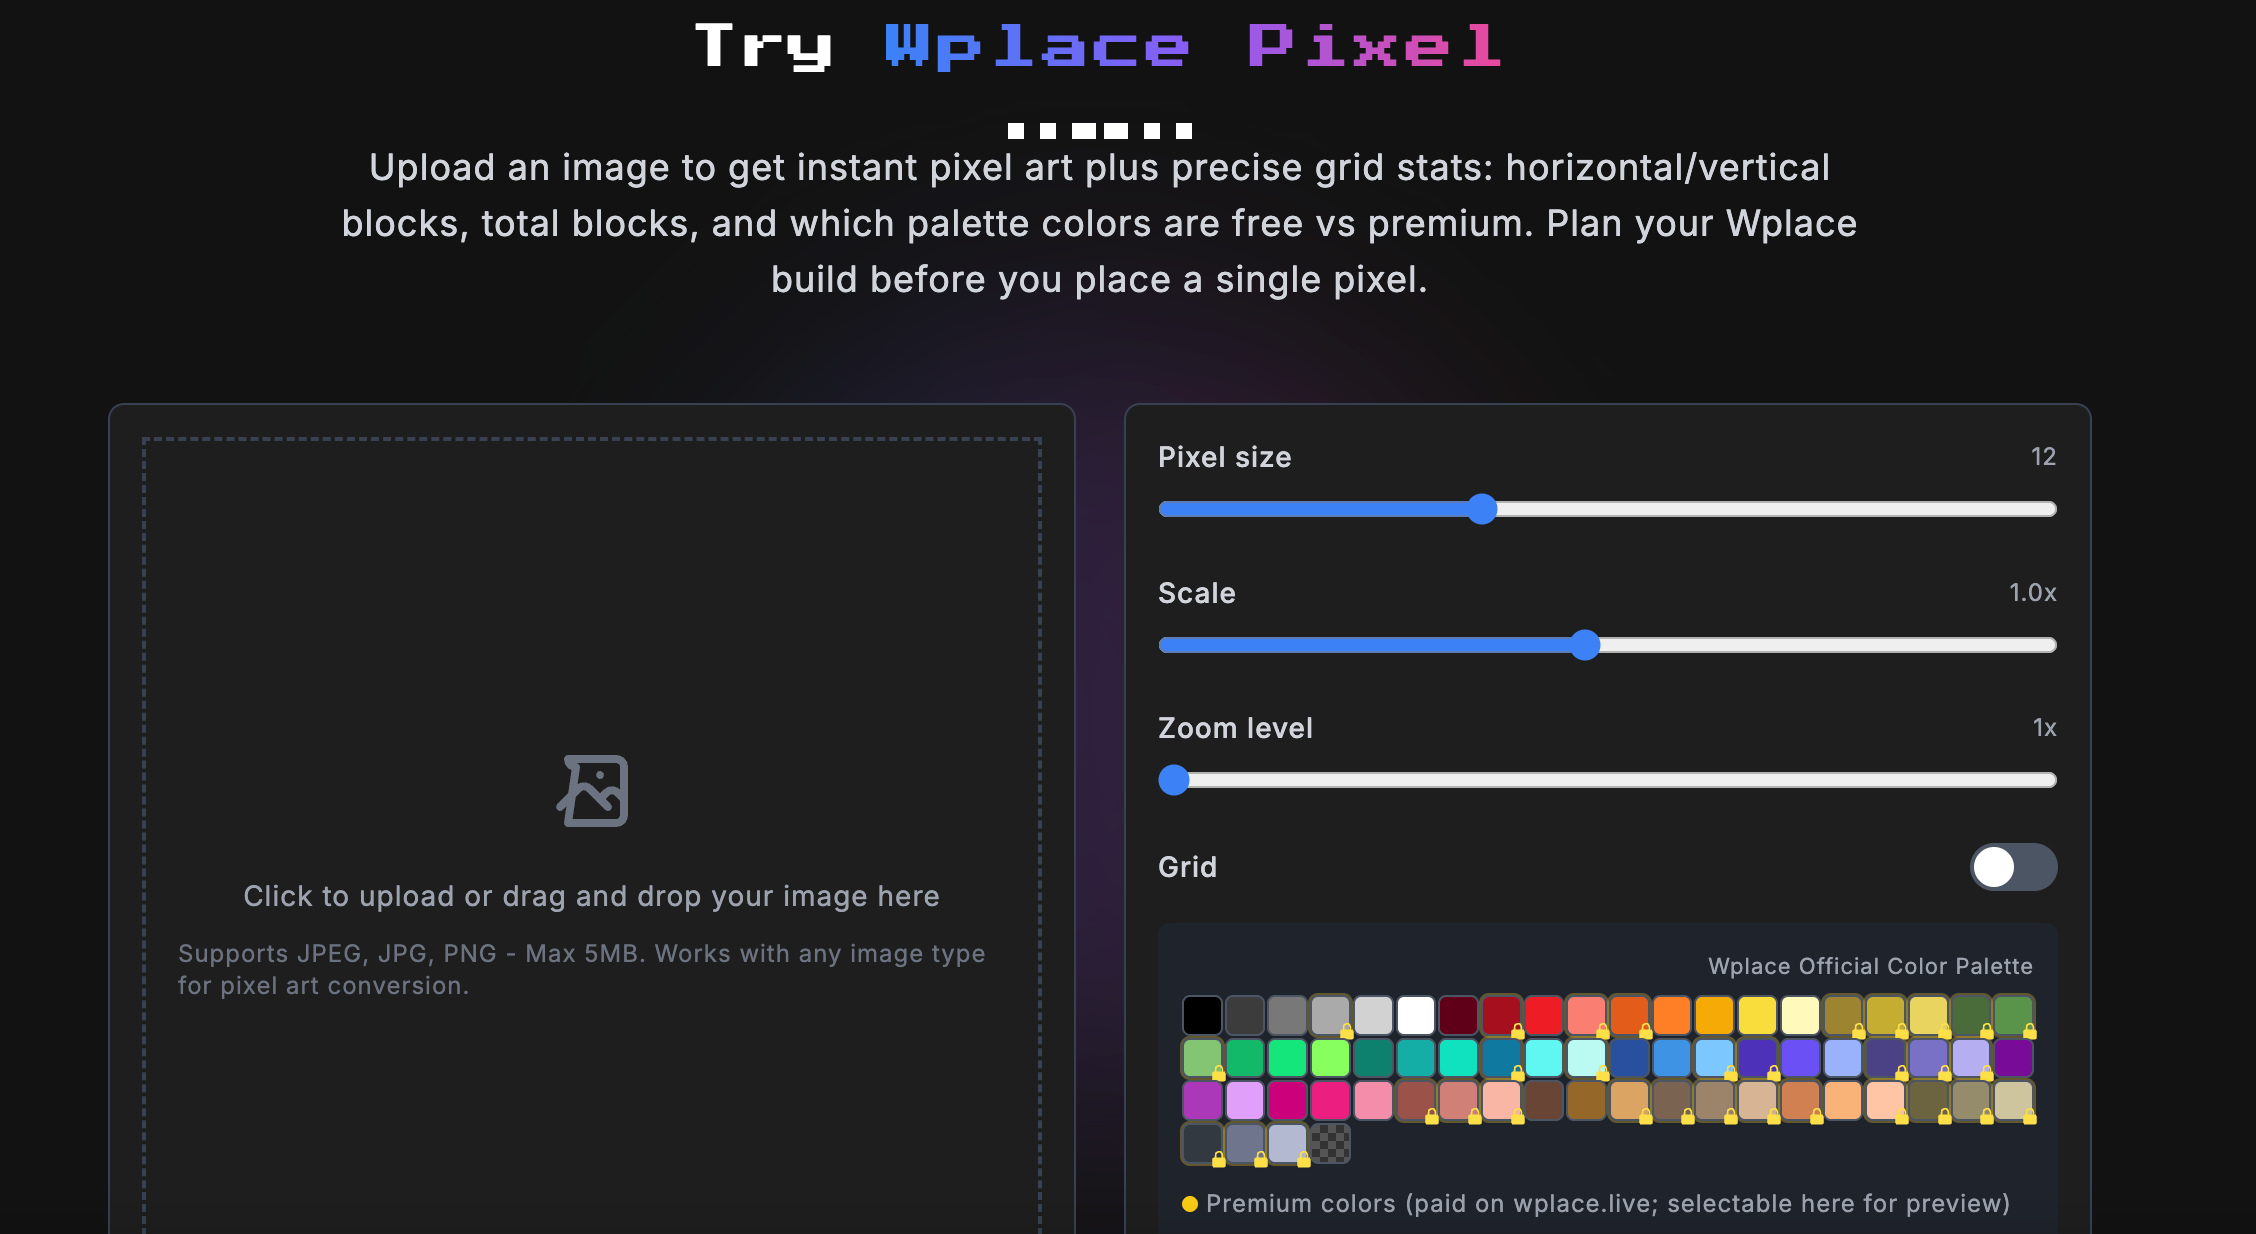This screenshot has height=1234, width=2256.
Task: Click the pale cream yellow swatch
Action: pos(1800,1016)
